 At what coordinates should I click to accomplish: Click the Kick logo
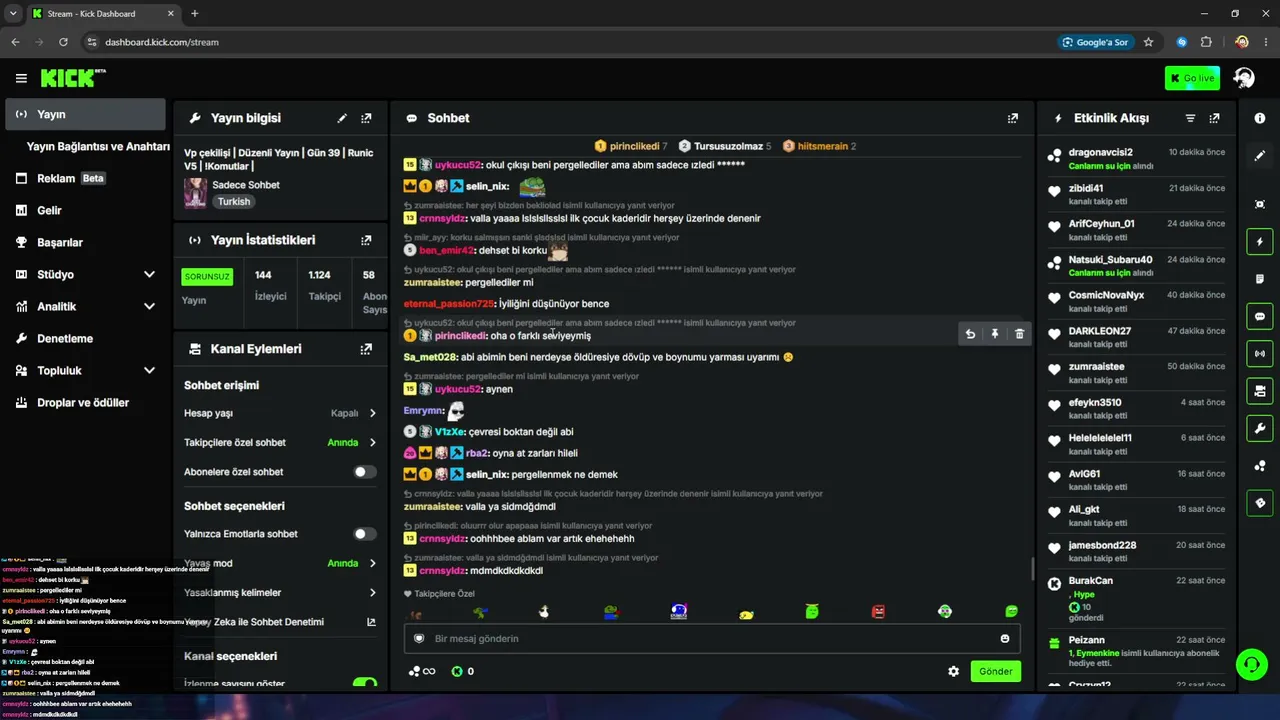(73, 78)
